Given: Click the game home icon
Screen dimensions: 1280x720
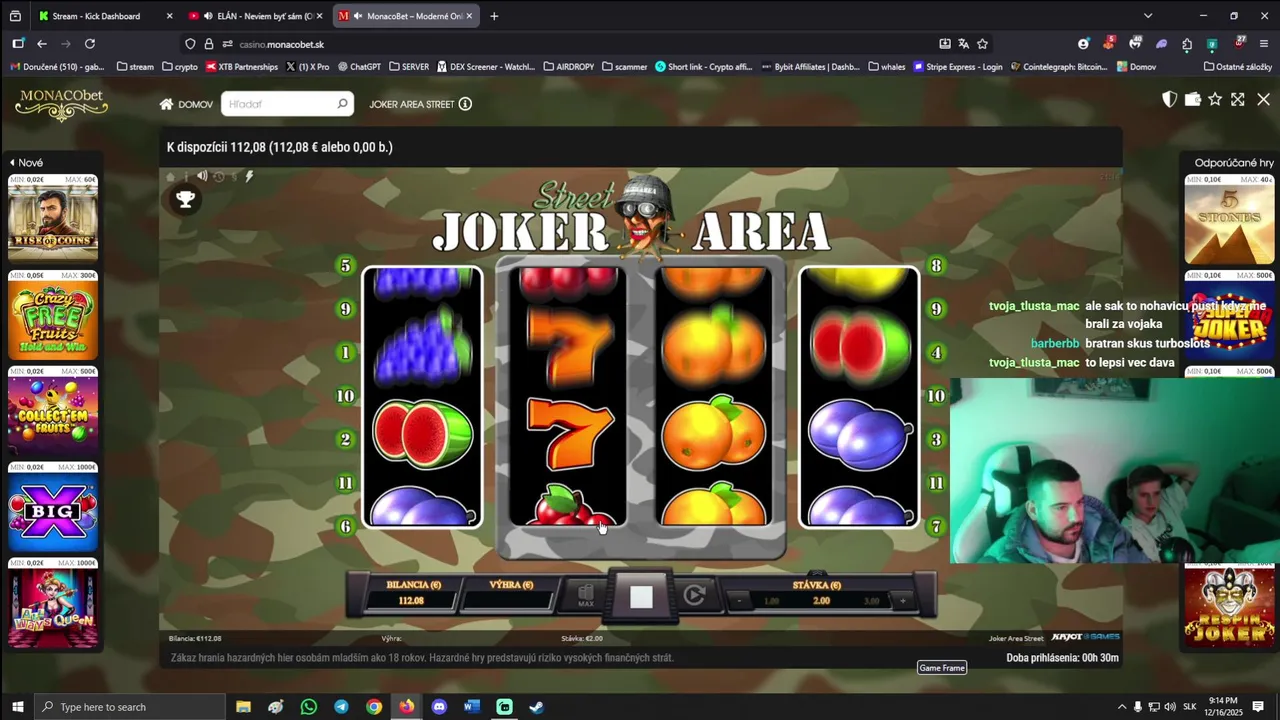Looking at the screenshot, I should (170, 177).
